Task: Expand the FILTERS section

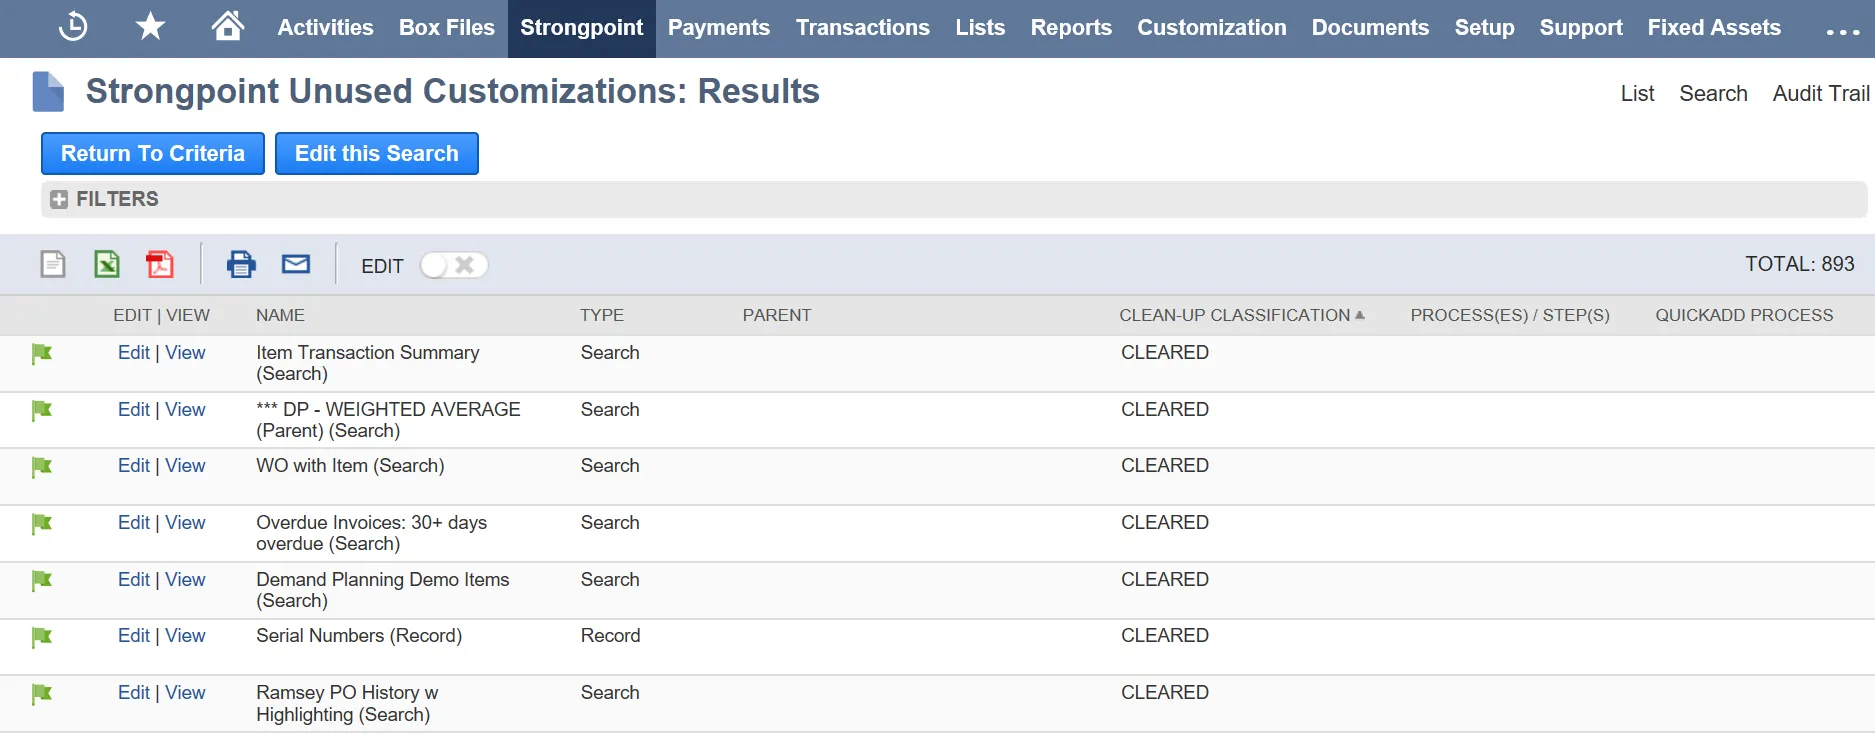Action: (x=104, y=199)
